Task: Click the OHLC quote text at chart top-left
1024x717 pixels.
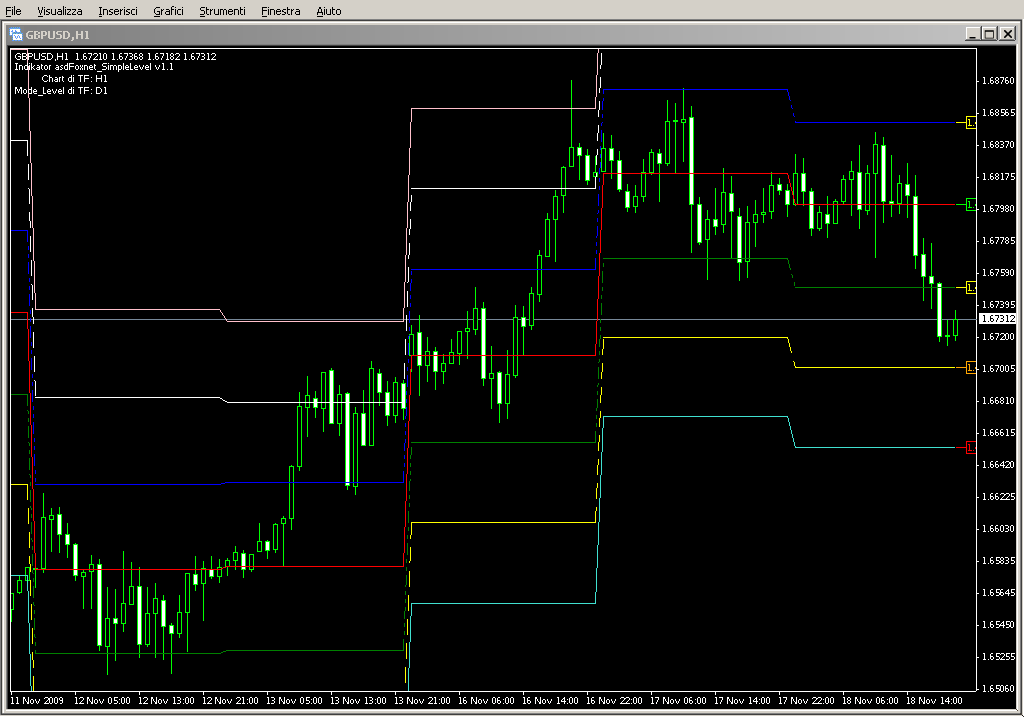Action: click(x=115, y=57)
